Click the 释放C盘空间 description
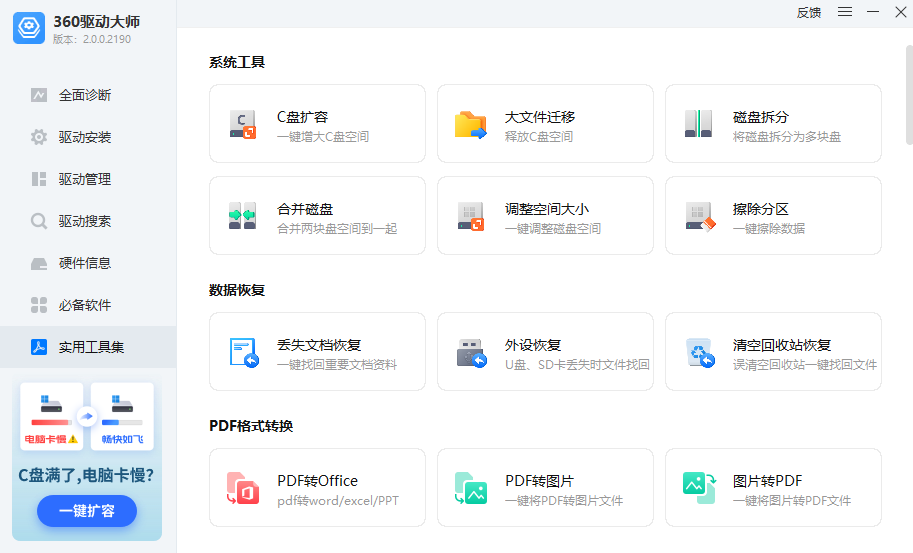913x553 pixels. click(539, 137)
